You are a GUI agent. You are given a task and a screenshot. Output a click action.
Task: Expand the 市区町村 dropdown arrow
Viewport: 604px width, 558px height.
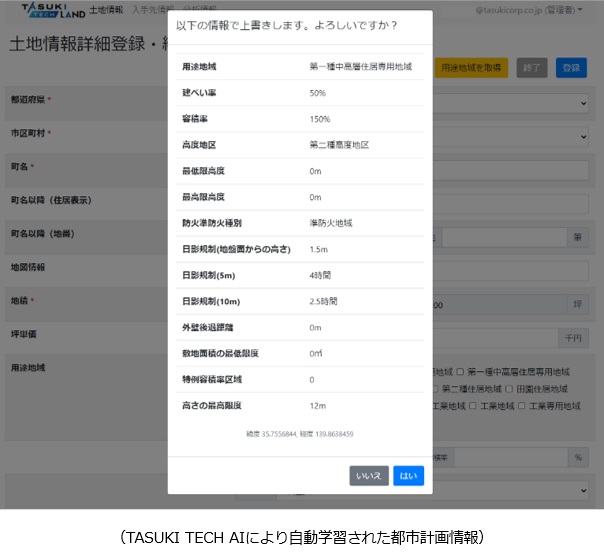583,137
